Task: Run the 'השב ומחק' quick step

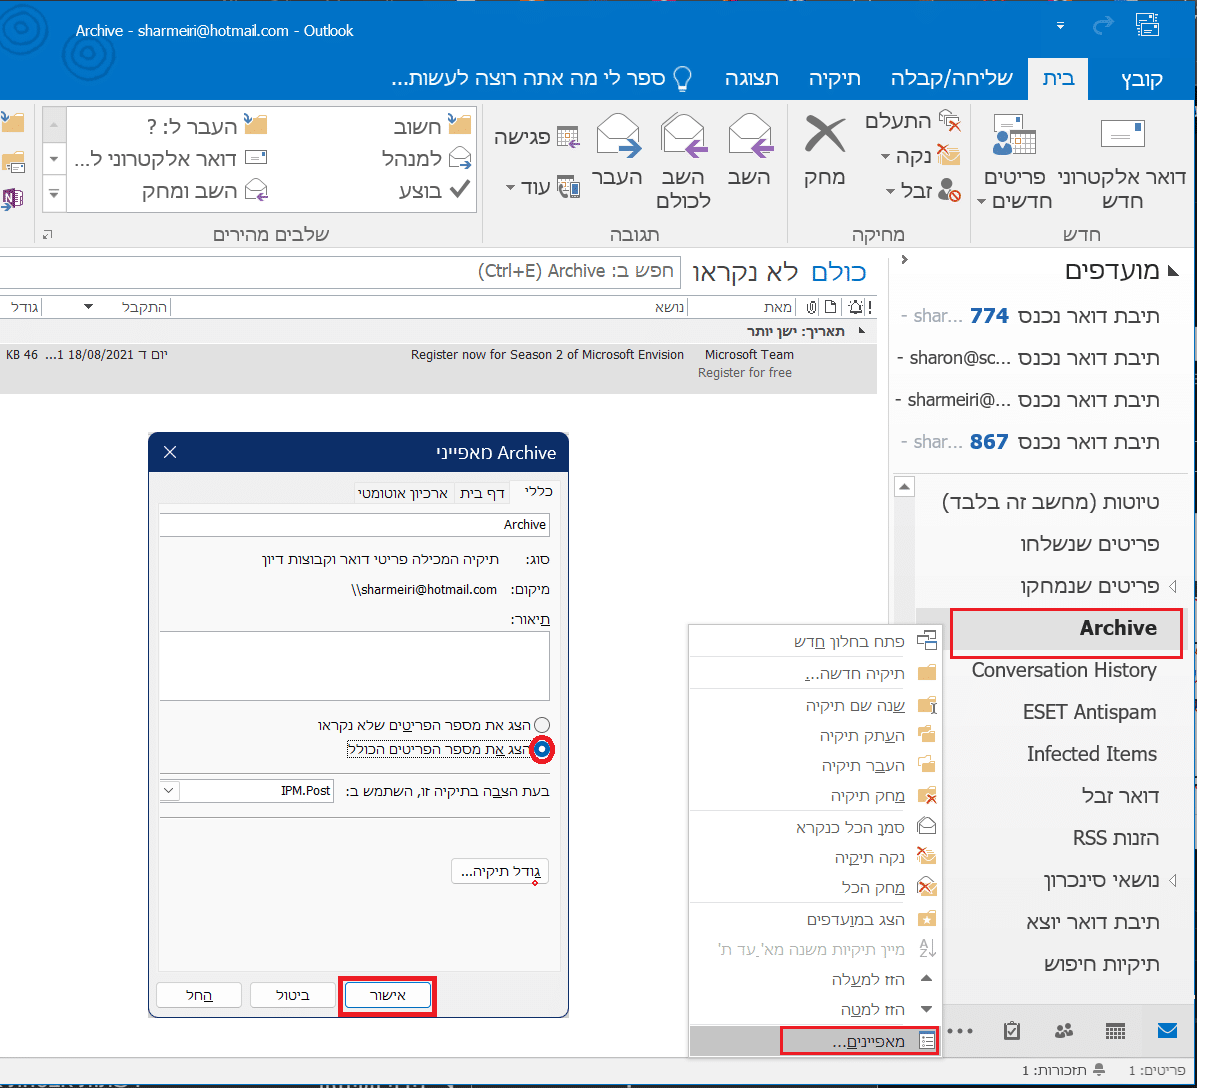Action: pos(204,190)
